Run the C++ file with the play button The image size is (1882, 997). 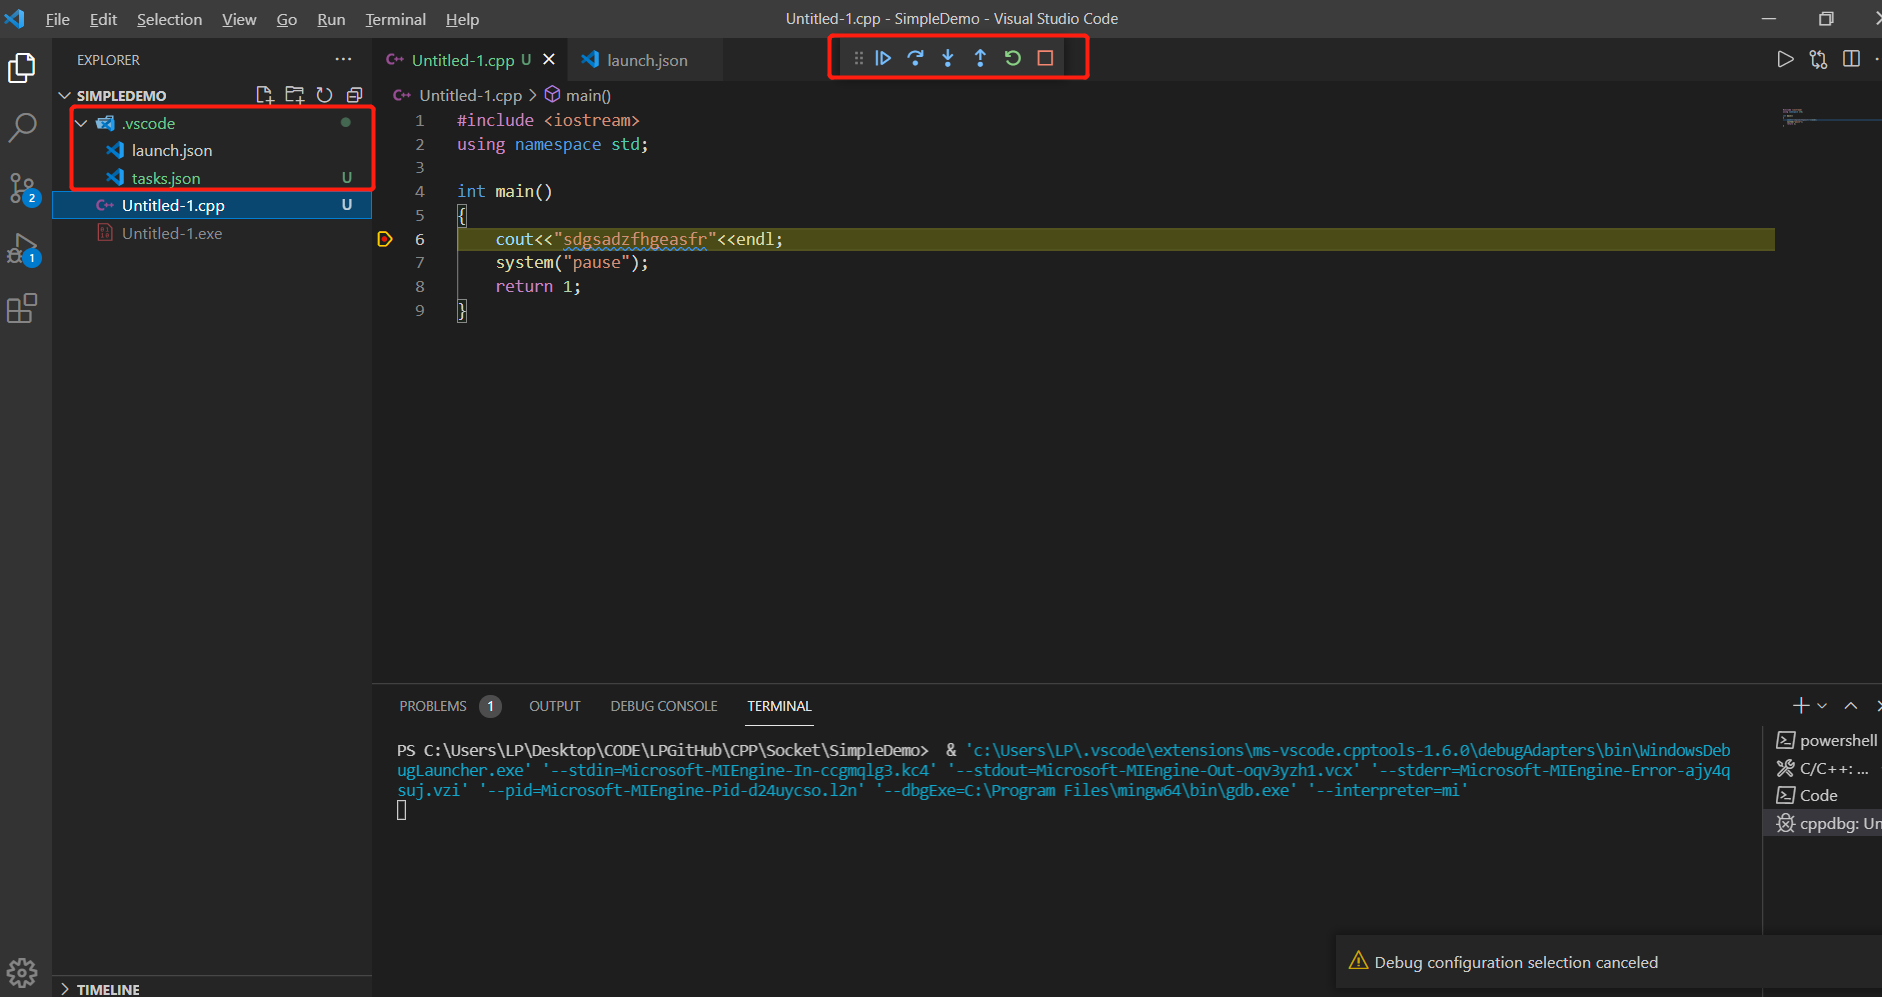coord(1785,59)
